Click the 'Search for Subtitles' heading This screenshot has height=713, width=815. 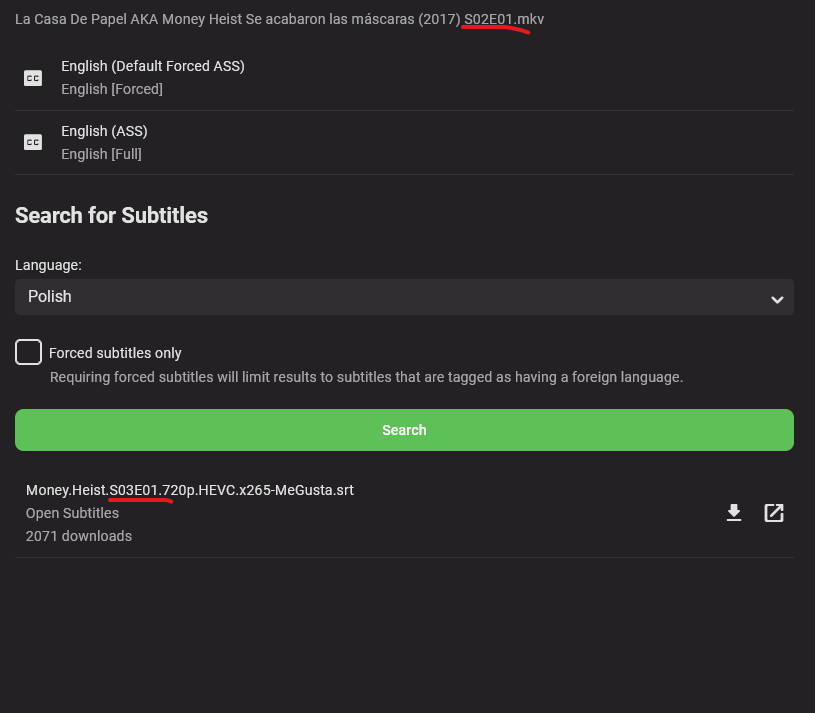[x=111, y=215]
